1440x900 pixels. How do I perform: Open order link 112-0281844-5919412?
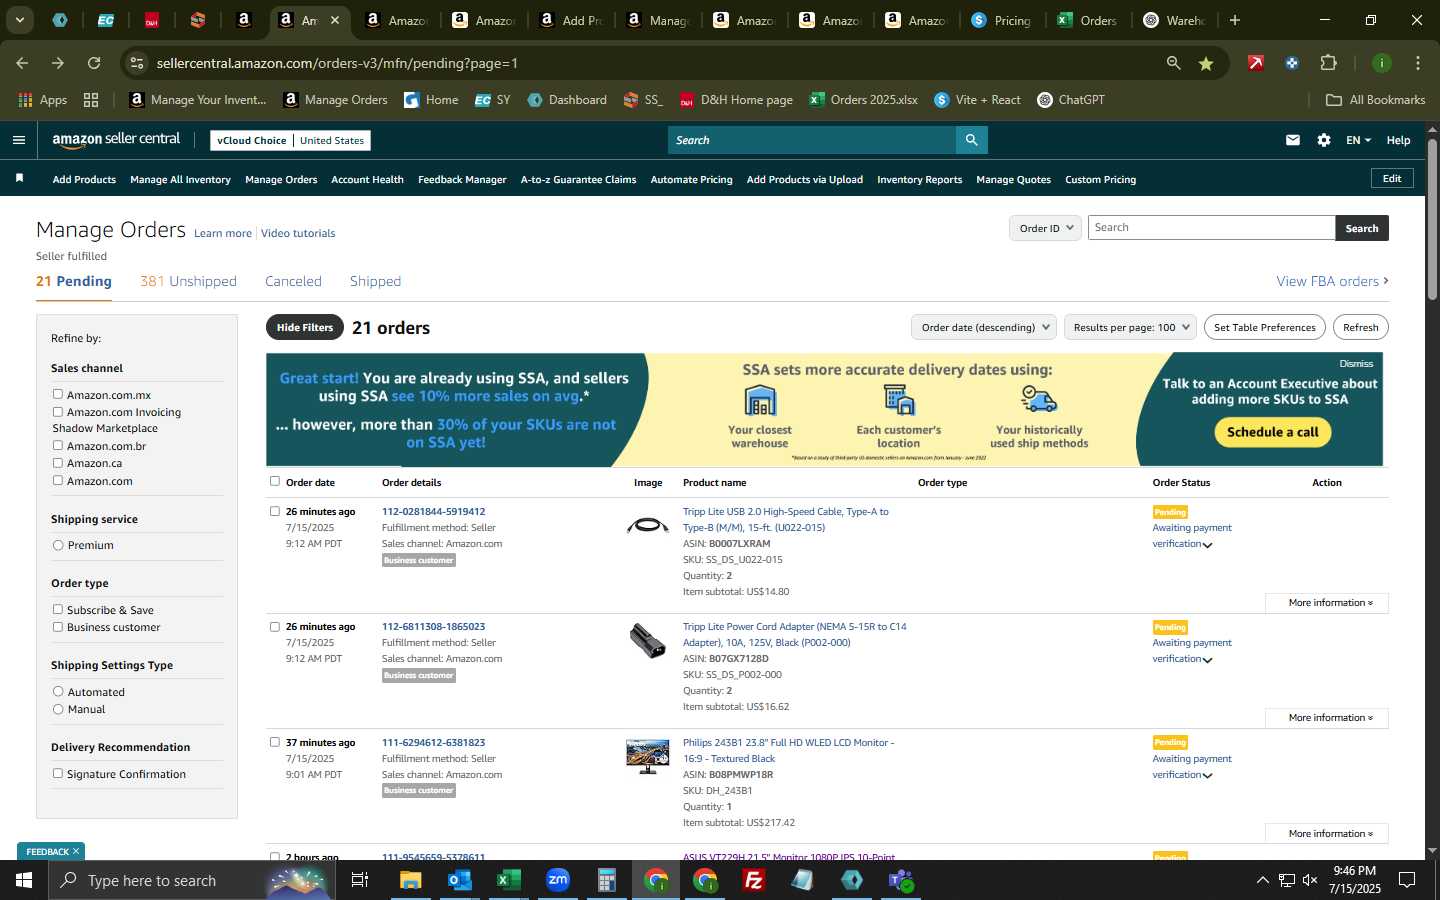pos(433,511)
